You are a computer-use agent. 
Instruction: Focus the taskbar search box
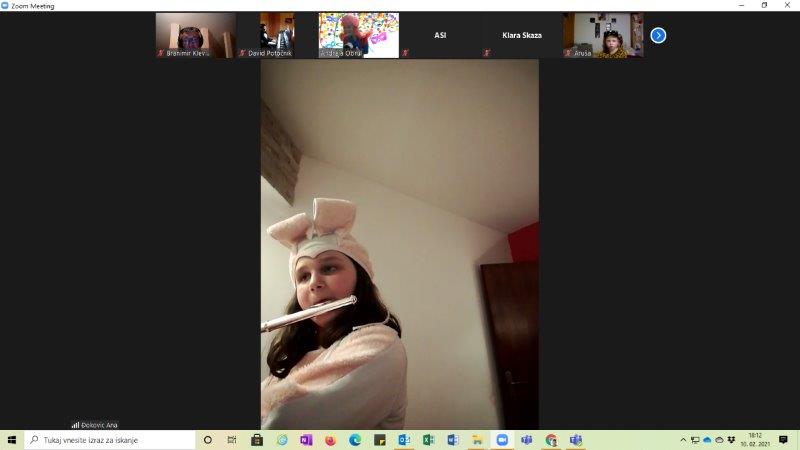coord(110,440)
